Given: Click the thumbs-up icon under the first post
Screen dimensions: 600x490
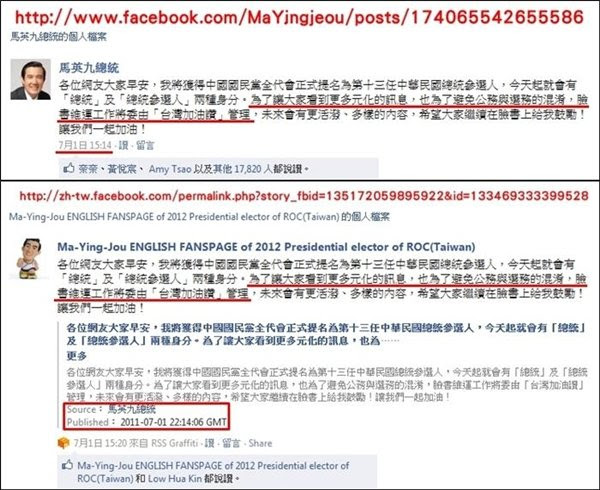Looking at the screenshot, I should [x=69, y=168].
